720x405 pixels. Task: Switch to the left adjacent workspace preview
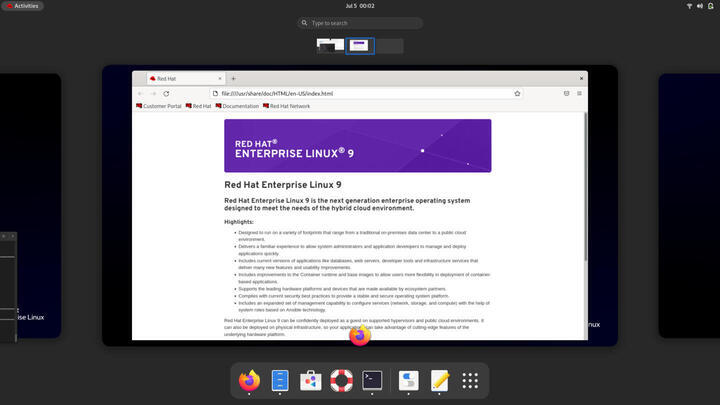click(x=30, y=206)
